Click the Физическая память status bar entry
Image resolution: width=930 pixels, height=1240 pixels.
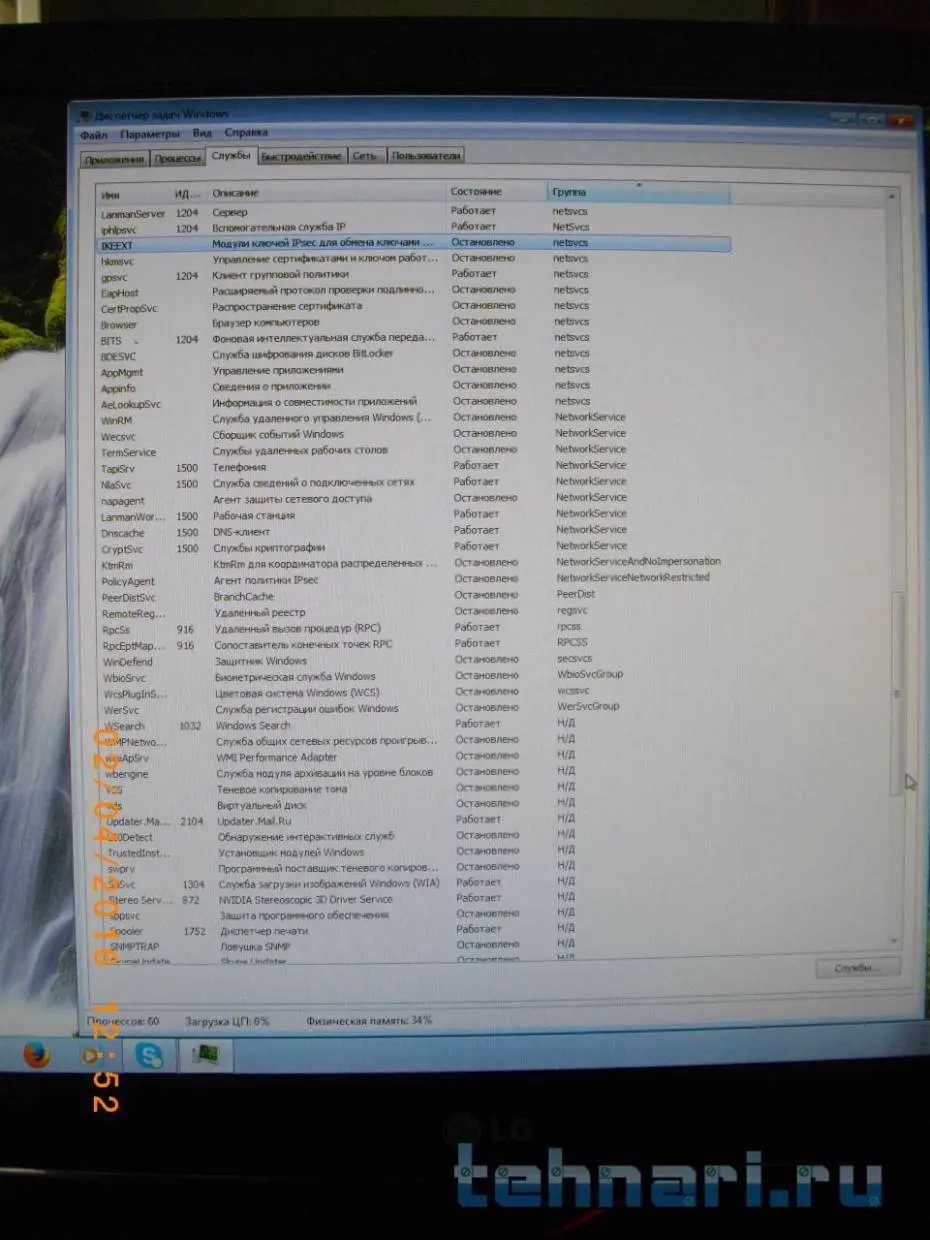(x=369, y=1021)
